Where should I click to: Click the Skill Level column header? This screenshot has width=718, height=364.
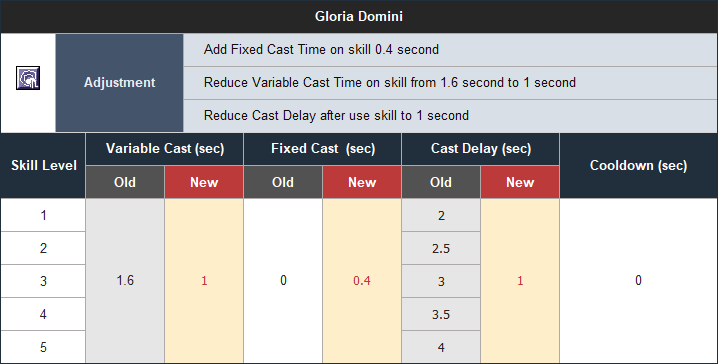click(43, 166)
